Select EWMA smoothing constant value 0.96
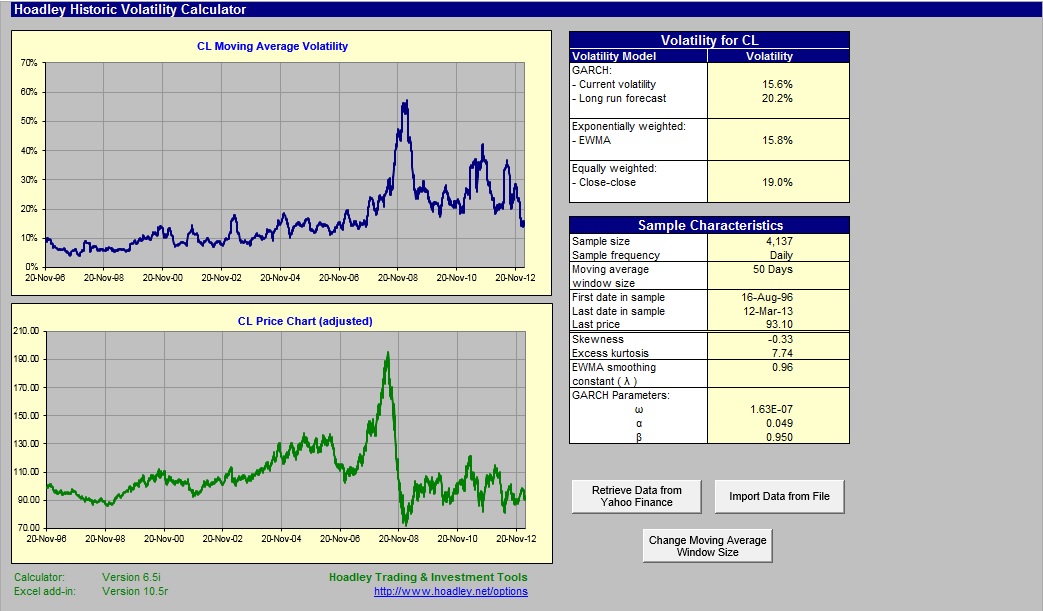The width and height of the screenshot is (1043, 611). (782, 367)
